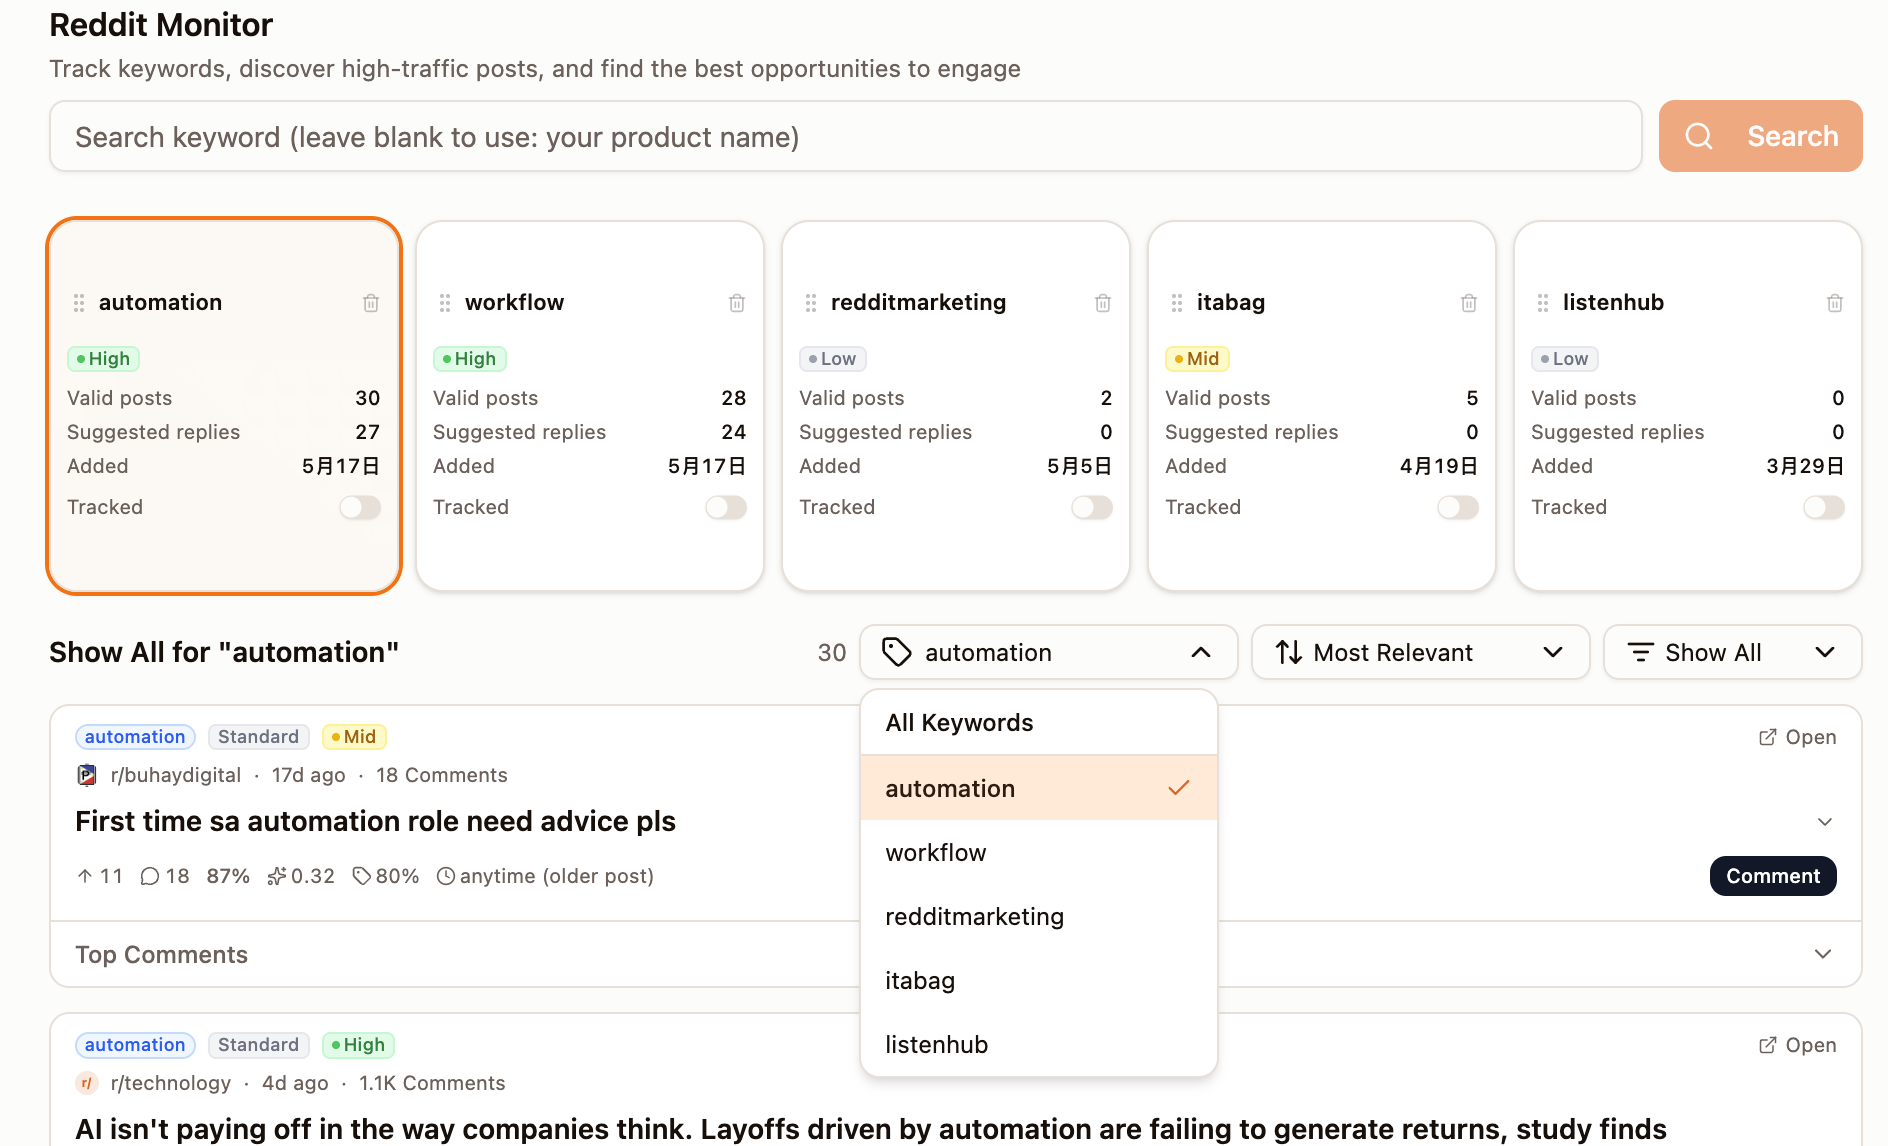Click the sparkle score icon showing 0.32
Screen dimensions: 1888x1146
click(277, 876)
